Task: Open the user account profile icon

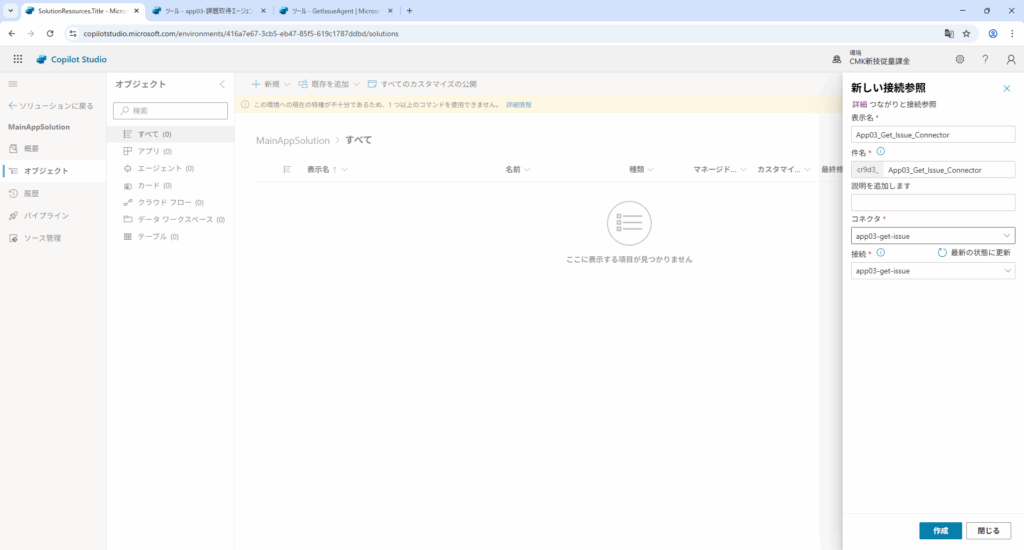Action: tap(1010, 59)
